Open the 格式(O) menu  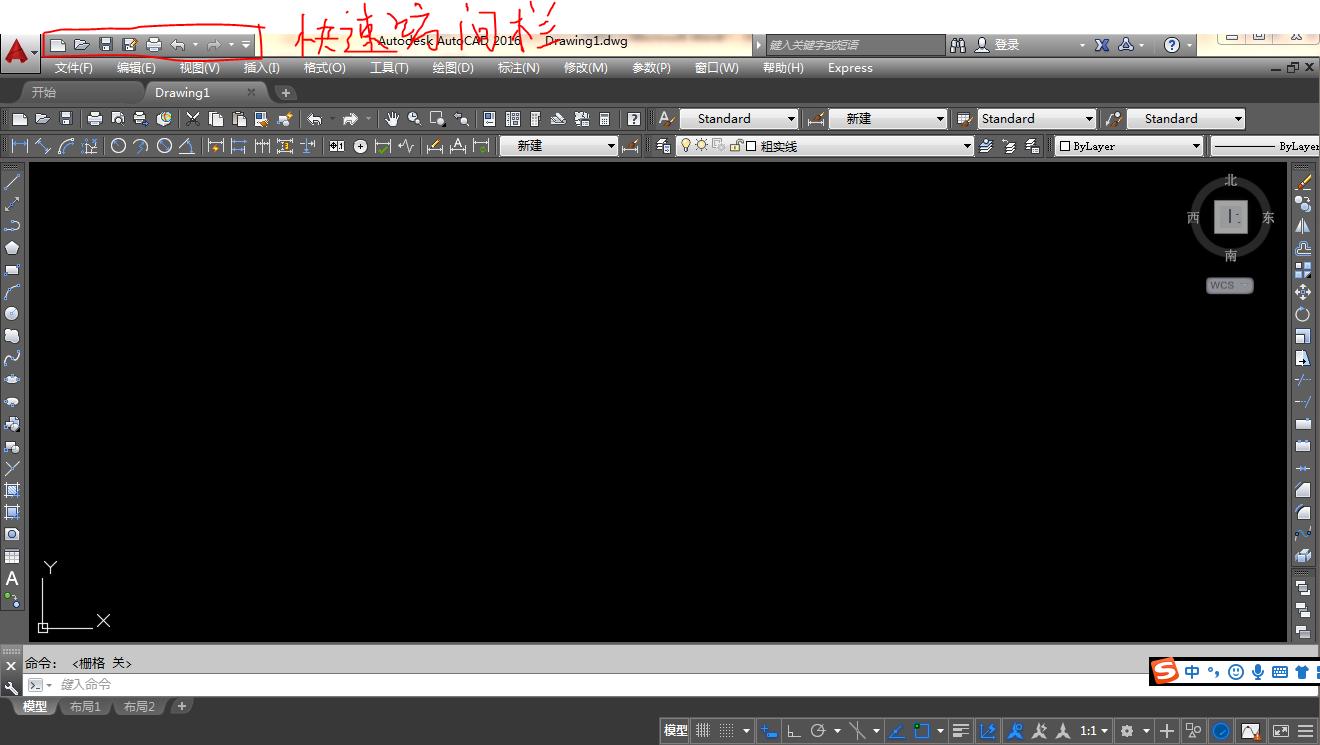click(324, 67)
